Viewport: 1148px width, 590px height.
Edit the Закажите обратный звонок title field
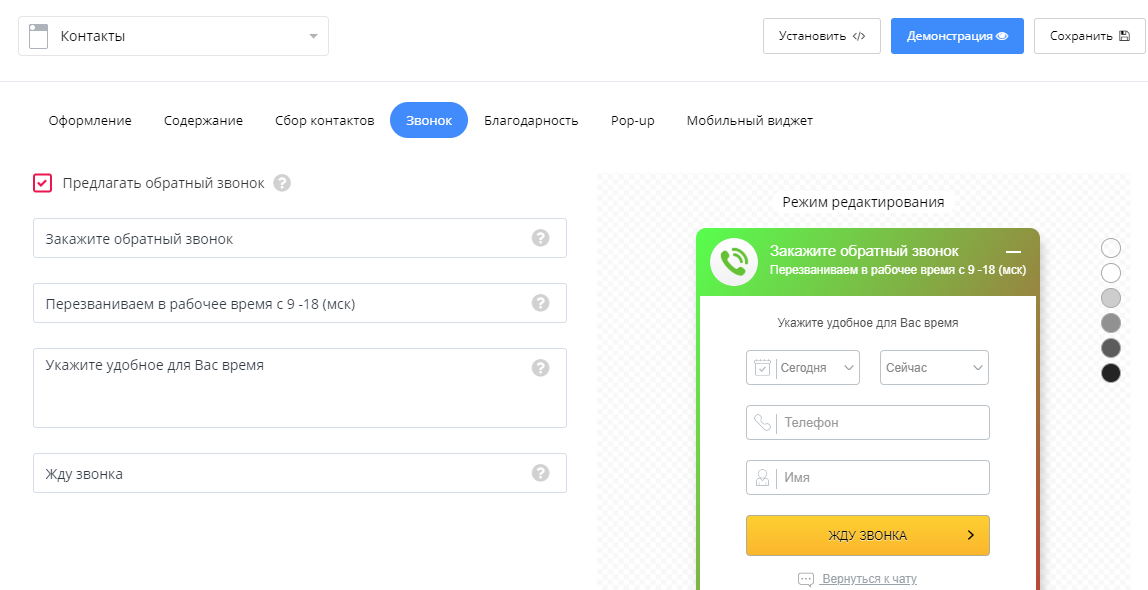(x=299, y=238)
